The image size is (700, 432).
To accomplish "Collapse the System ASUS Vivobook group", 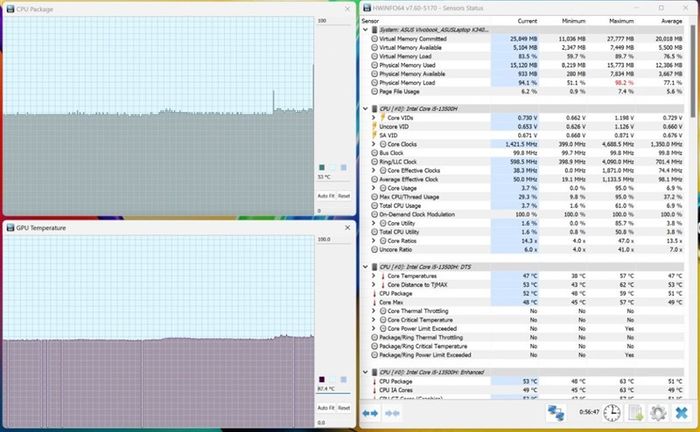I will (x=367, y=29).
